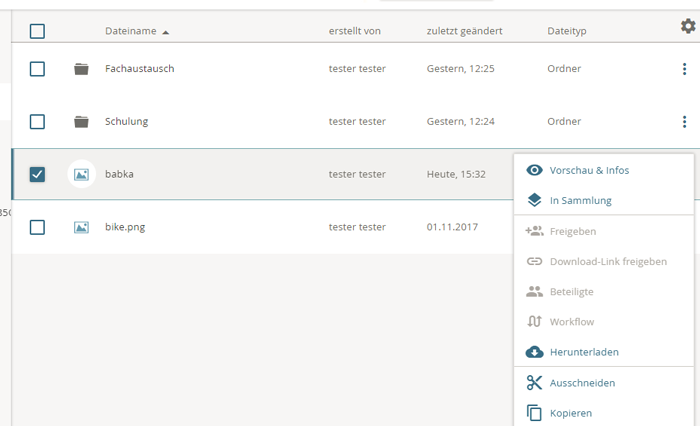The width and height of the screenshot is (700, 426).
Task: Click the download cloud icon
Action: pyautogui.click(x=534, y=352)
